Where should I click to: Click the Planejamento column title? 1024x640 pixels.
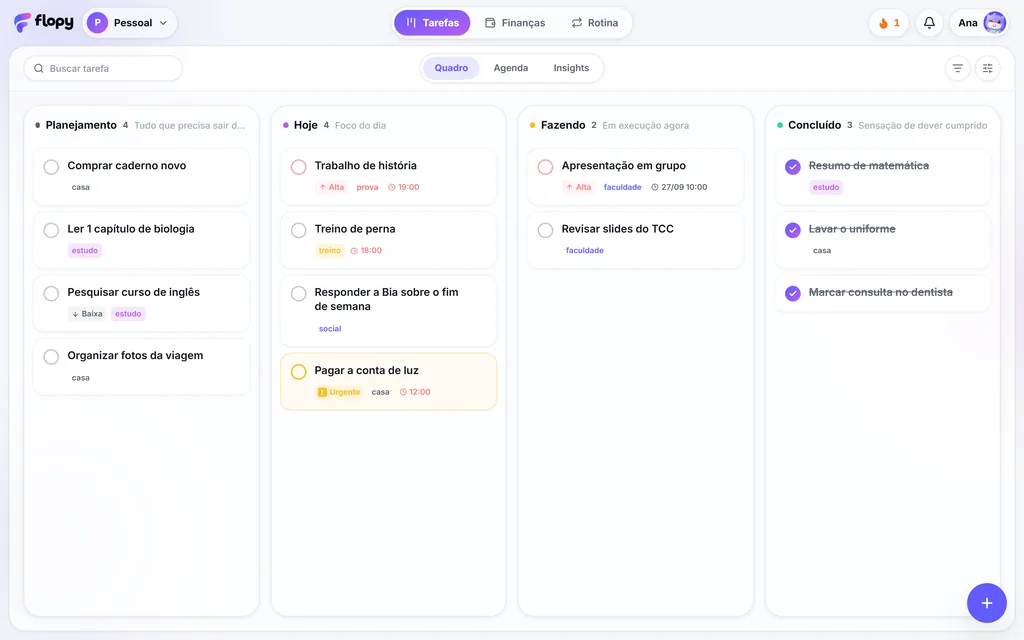click(x=81, y=125)
